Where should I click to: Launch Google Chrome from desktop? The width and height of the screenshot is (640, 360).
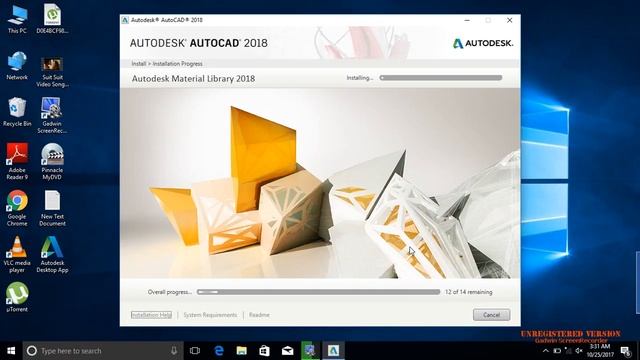[x=17, y=208]
